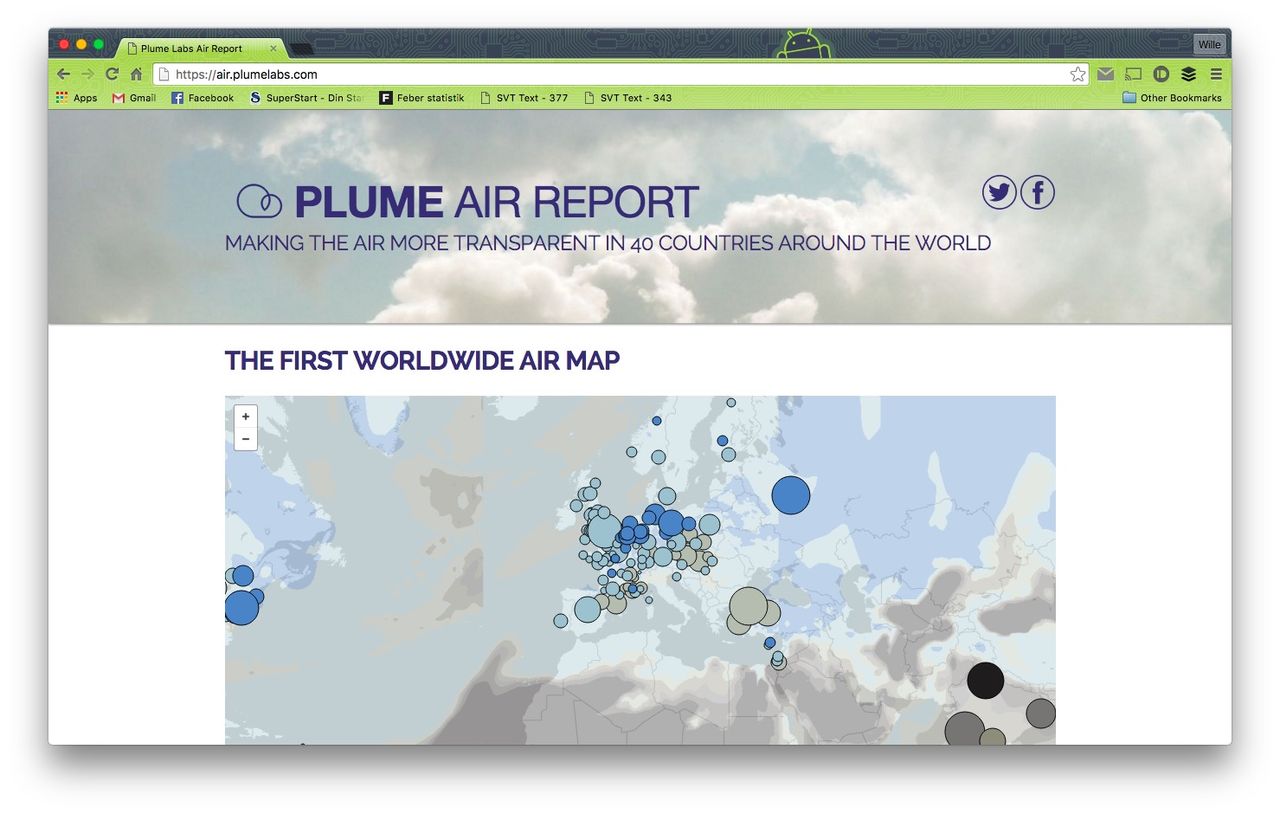The width and height of the screenshot is (1280, 814).
Task: Select the black circle in the Middle East
Action: [985, 680]
